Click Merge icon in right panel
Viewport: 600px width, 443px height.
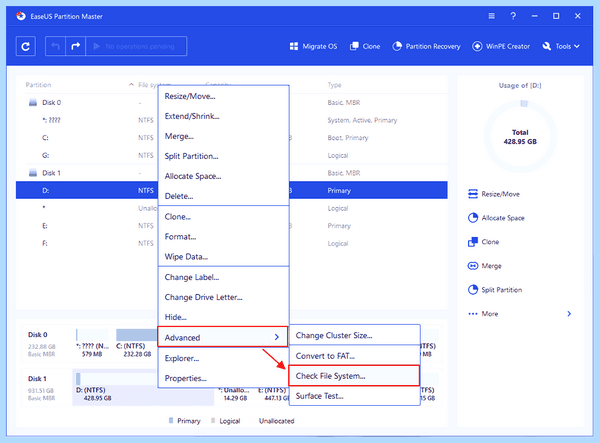point(473,266)
